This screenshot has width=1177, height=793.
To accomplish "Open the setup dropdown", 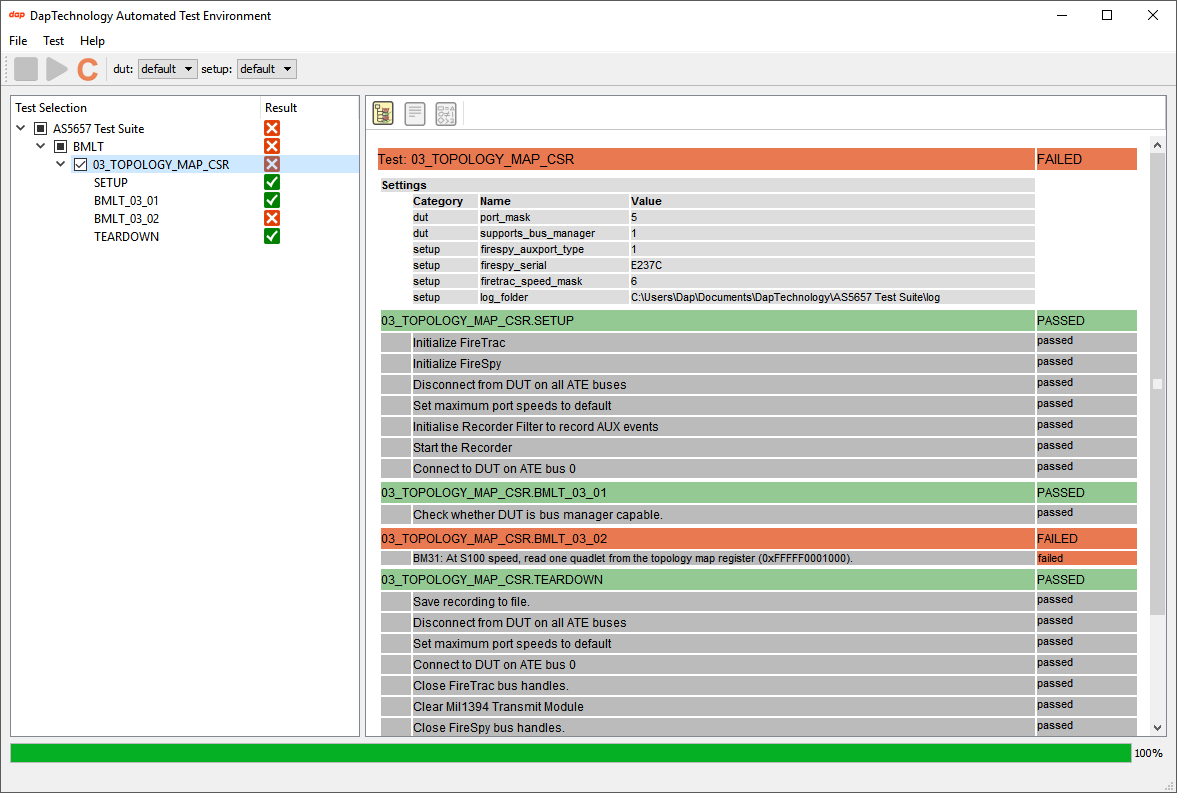I will click(266, 69).
